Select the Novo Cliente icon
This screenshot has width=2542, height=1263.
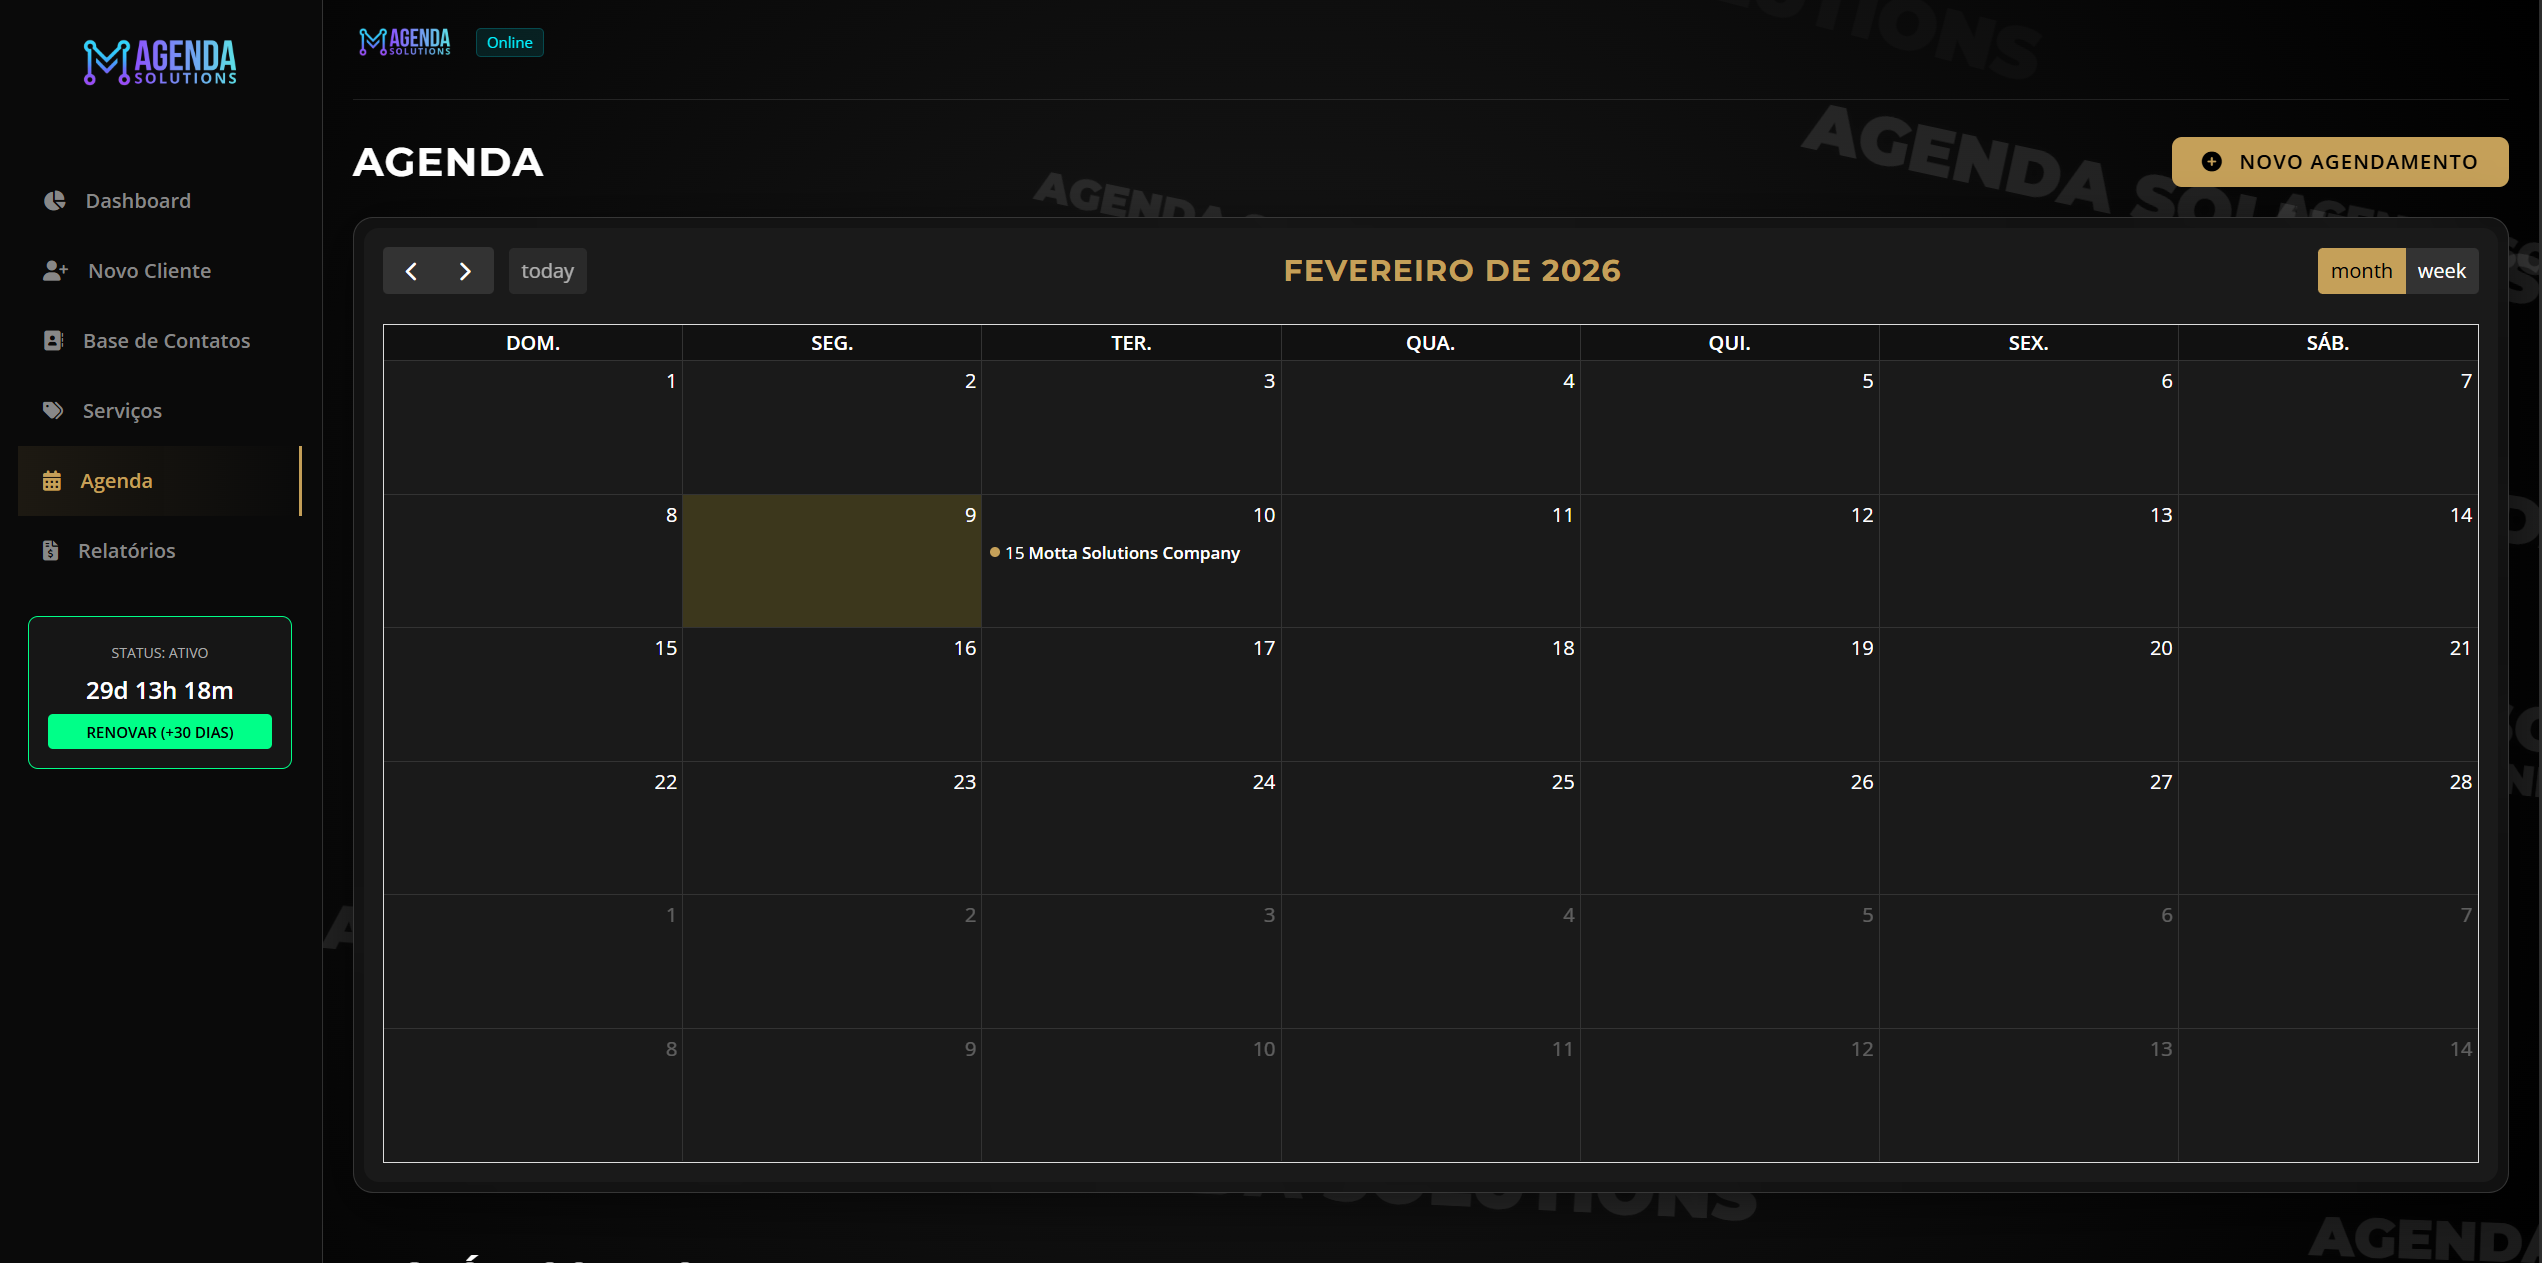pyautogui.click(x=54, y=270)
